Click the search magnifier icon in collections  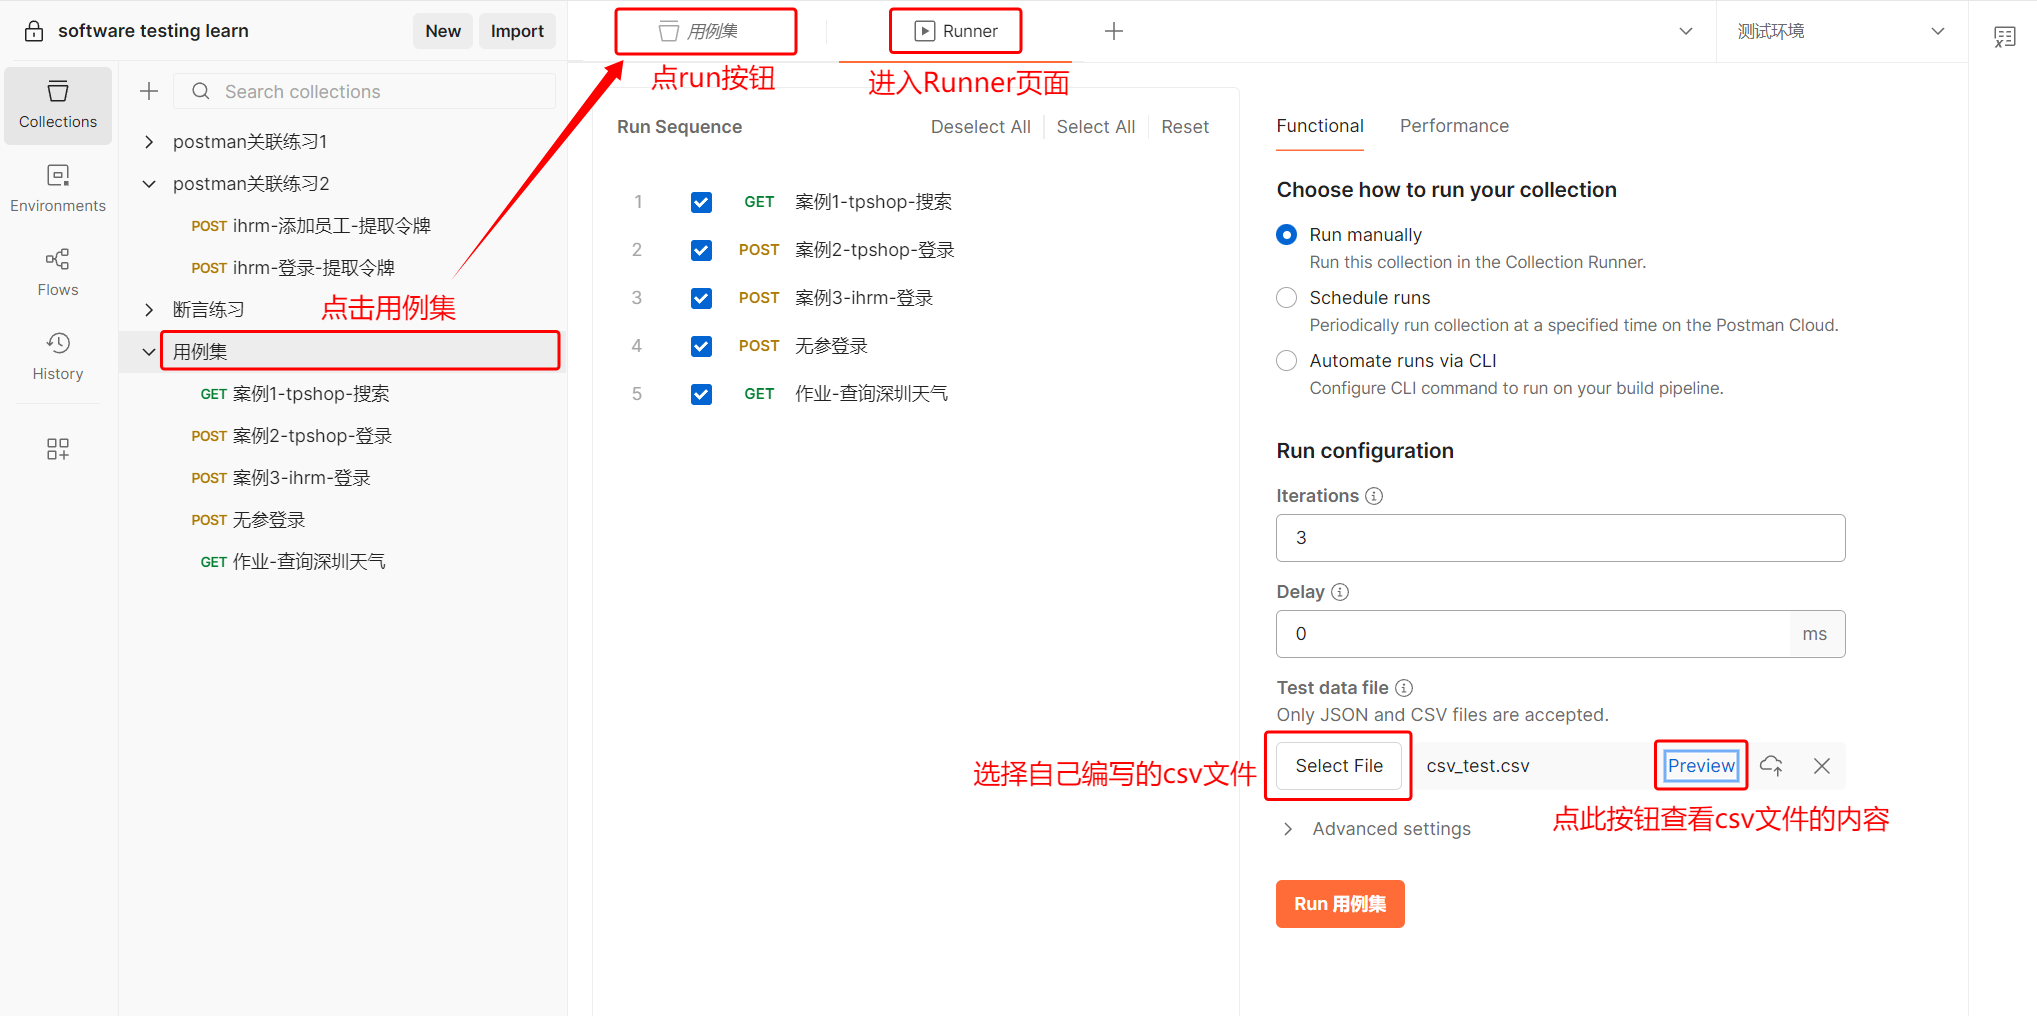[x=201, y=91]
